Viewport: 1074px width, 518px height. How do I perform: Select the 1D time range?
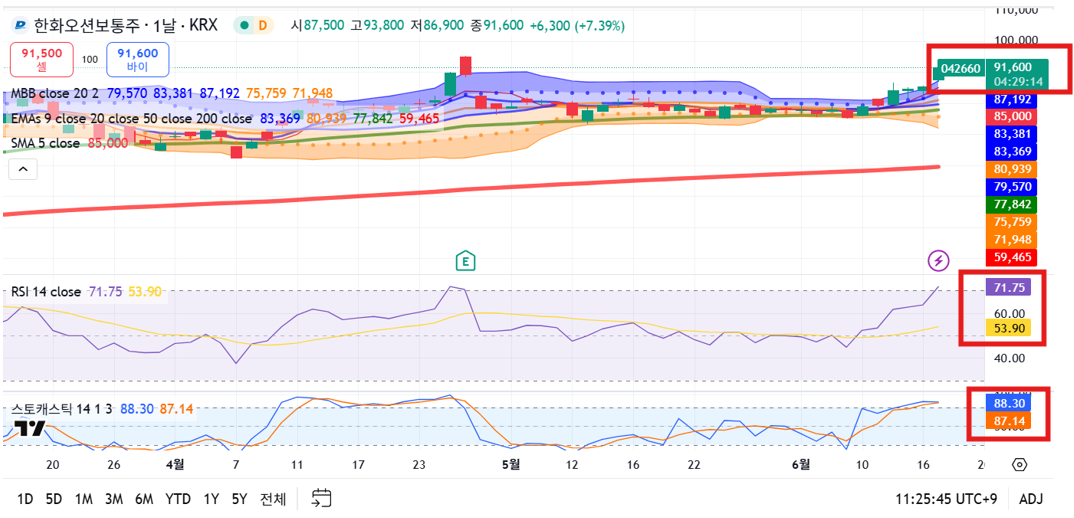[x=25, y=499]
